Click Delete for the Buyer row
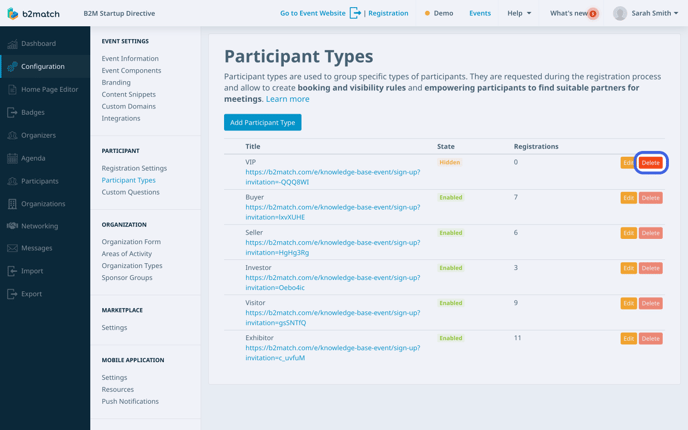Image resolution: width=688 pixels, height=430 pixels. click(650, 198)
